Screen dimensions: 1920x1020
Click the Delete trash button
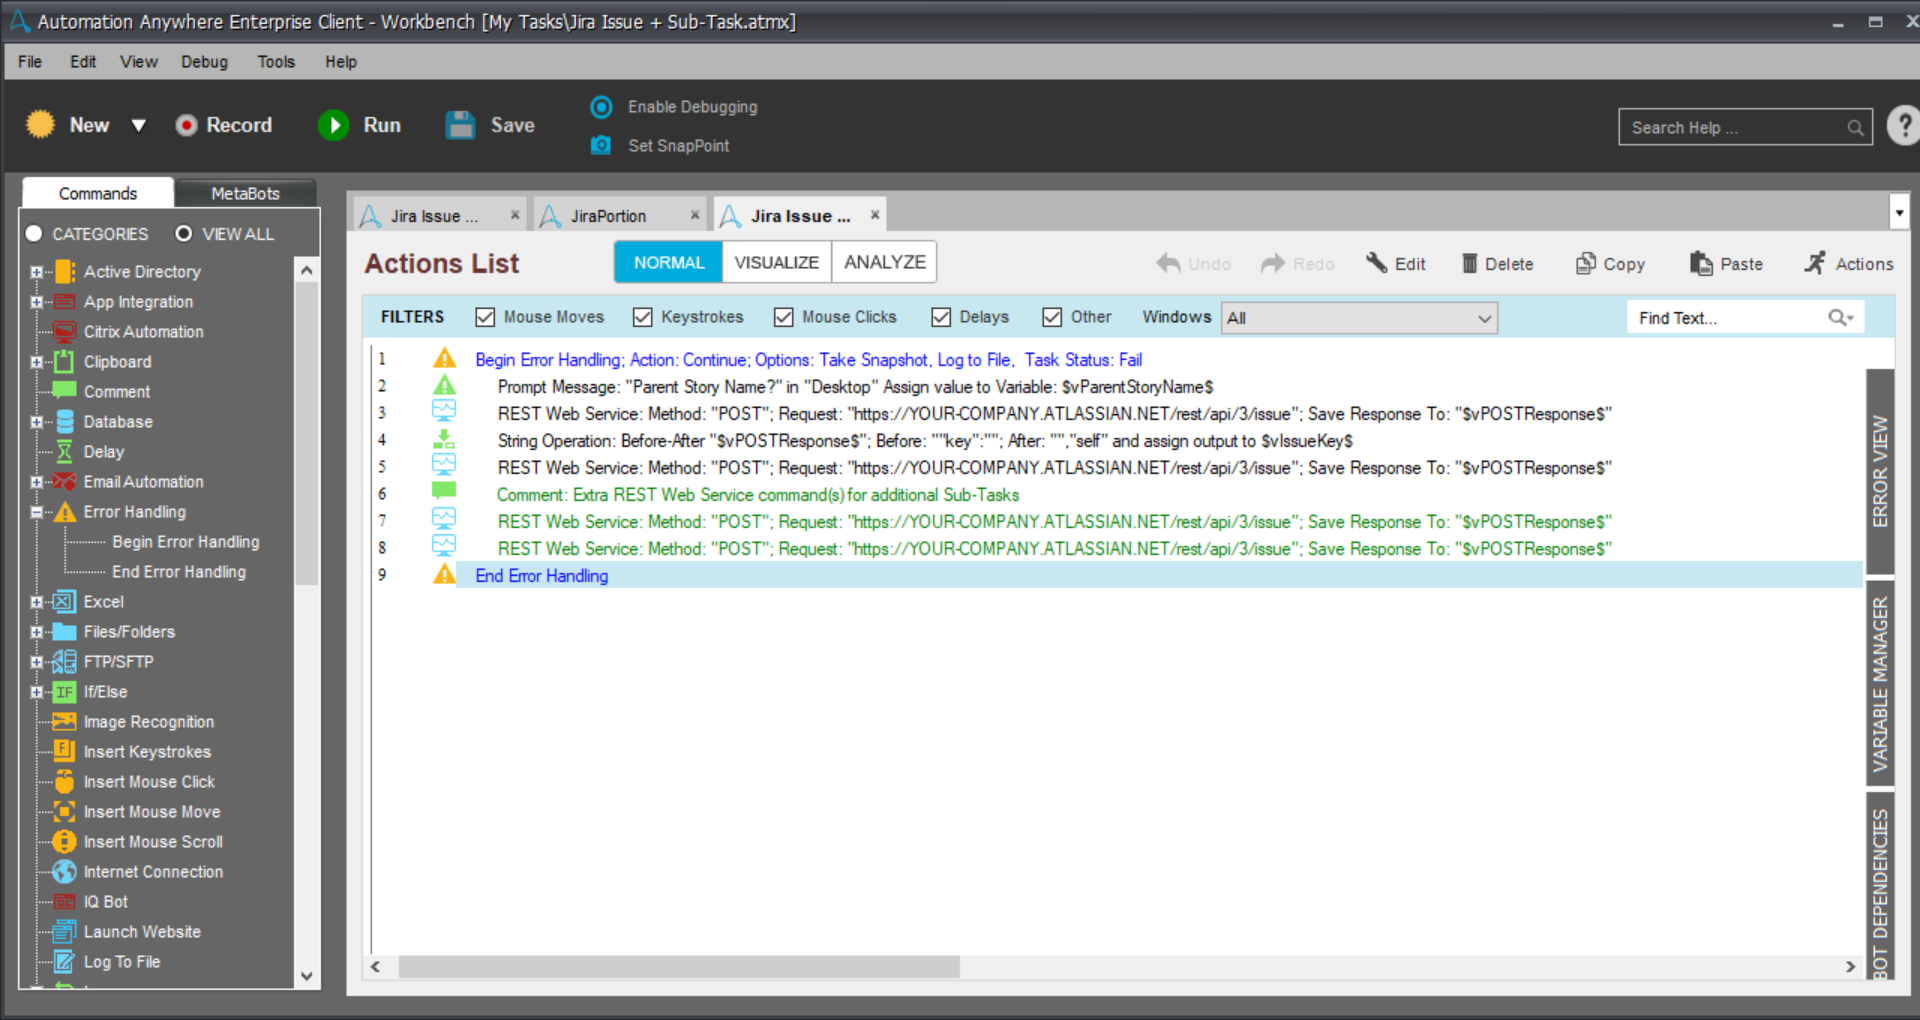[x=1497, y=264]
